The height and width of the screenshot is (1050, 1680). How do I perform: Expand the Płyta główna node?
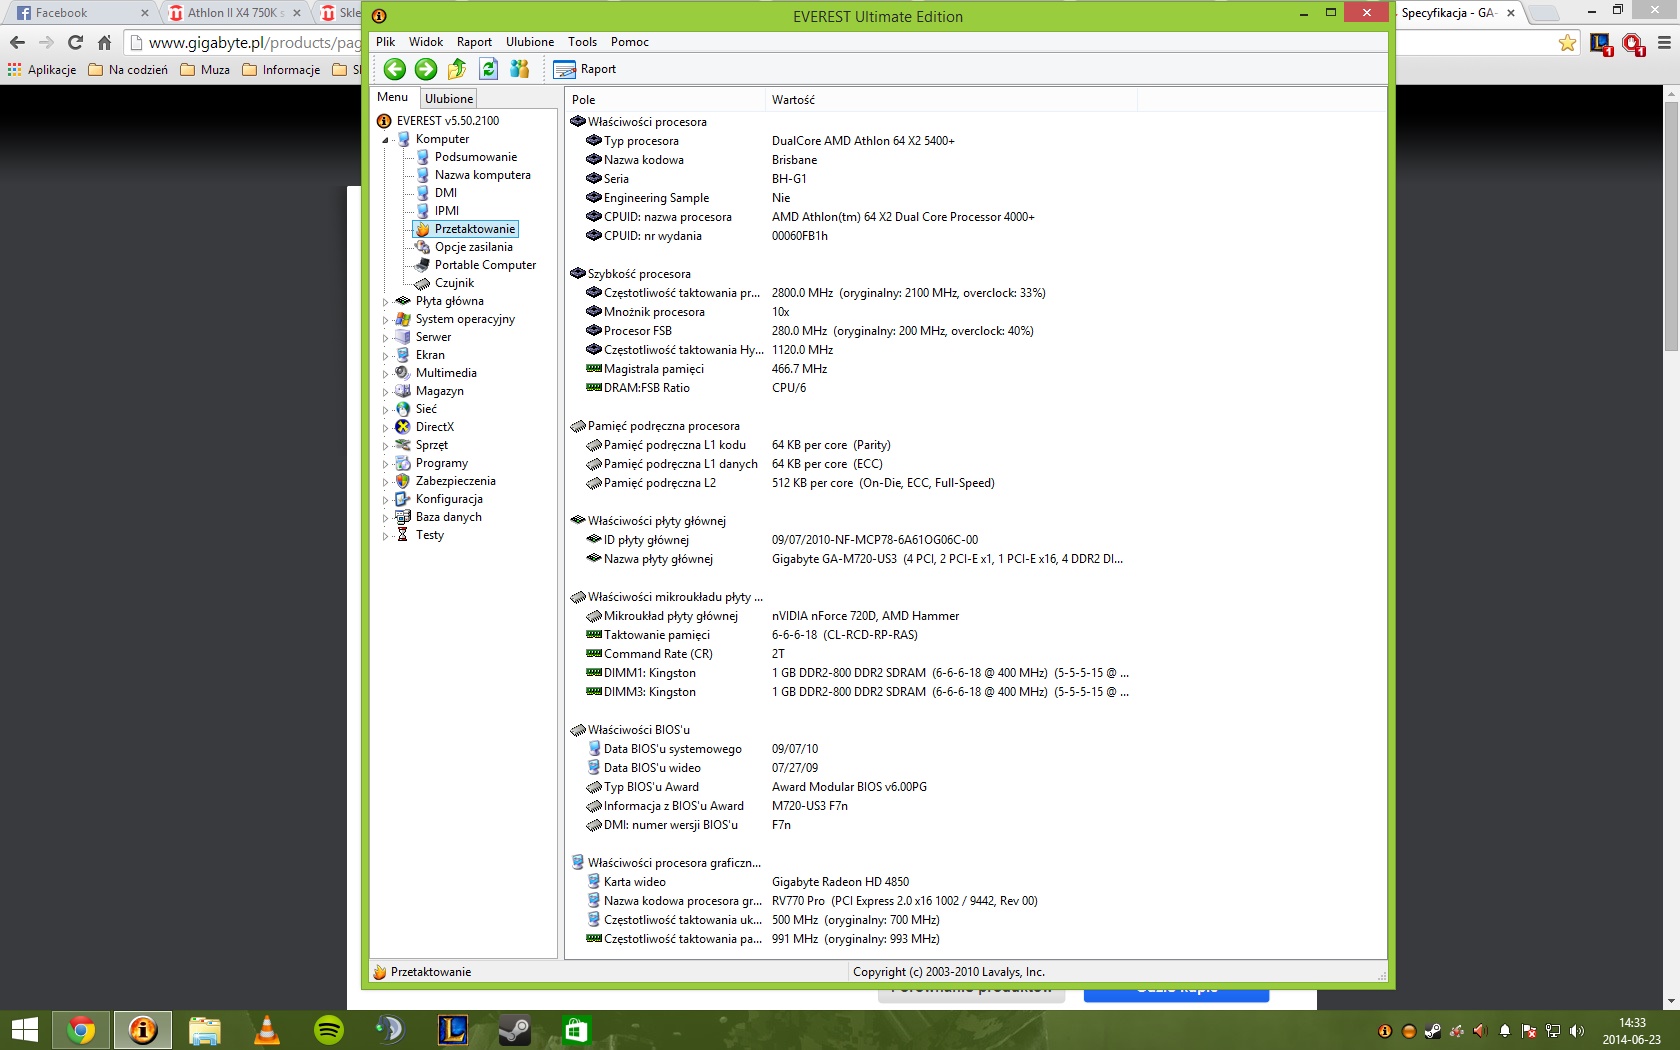[385, 302]
